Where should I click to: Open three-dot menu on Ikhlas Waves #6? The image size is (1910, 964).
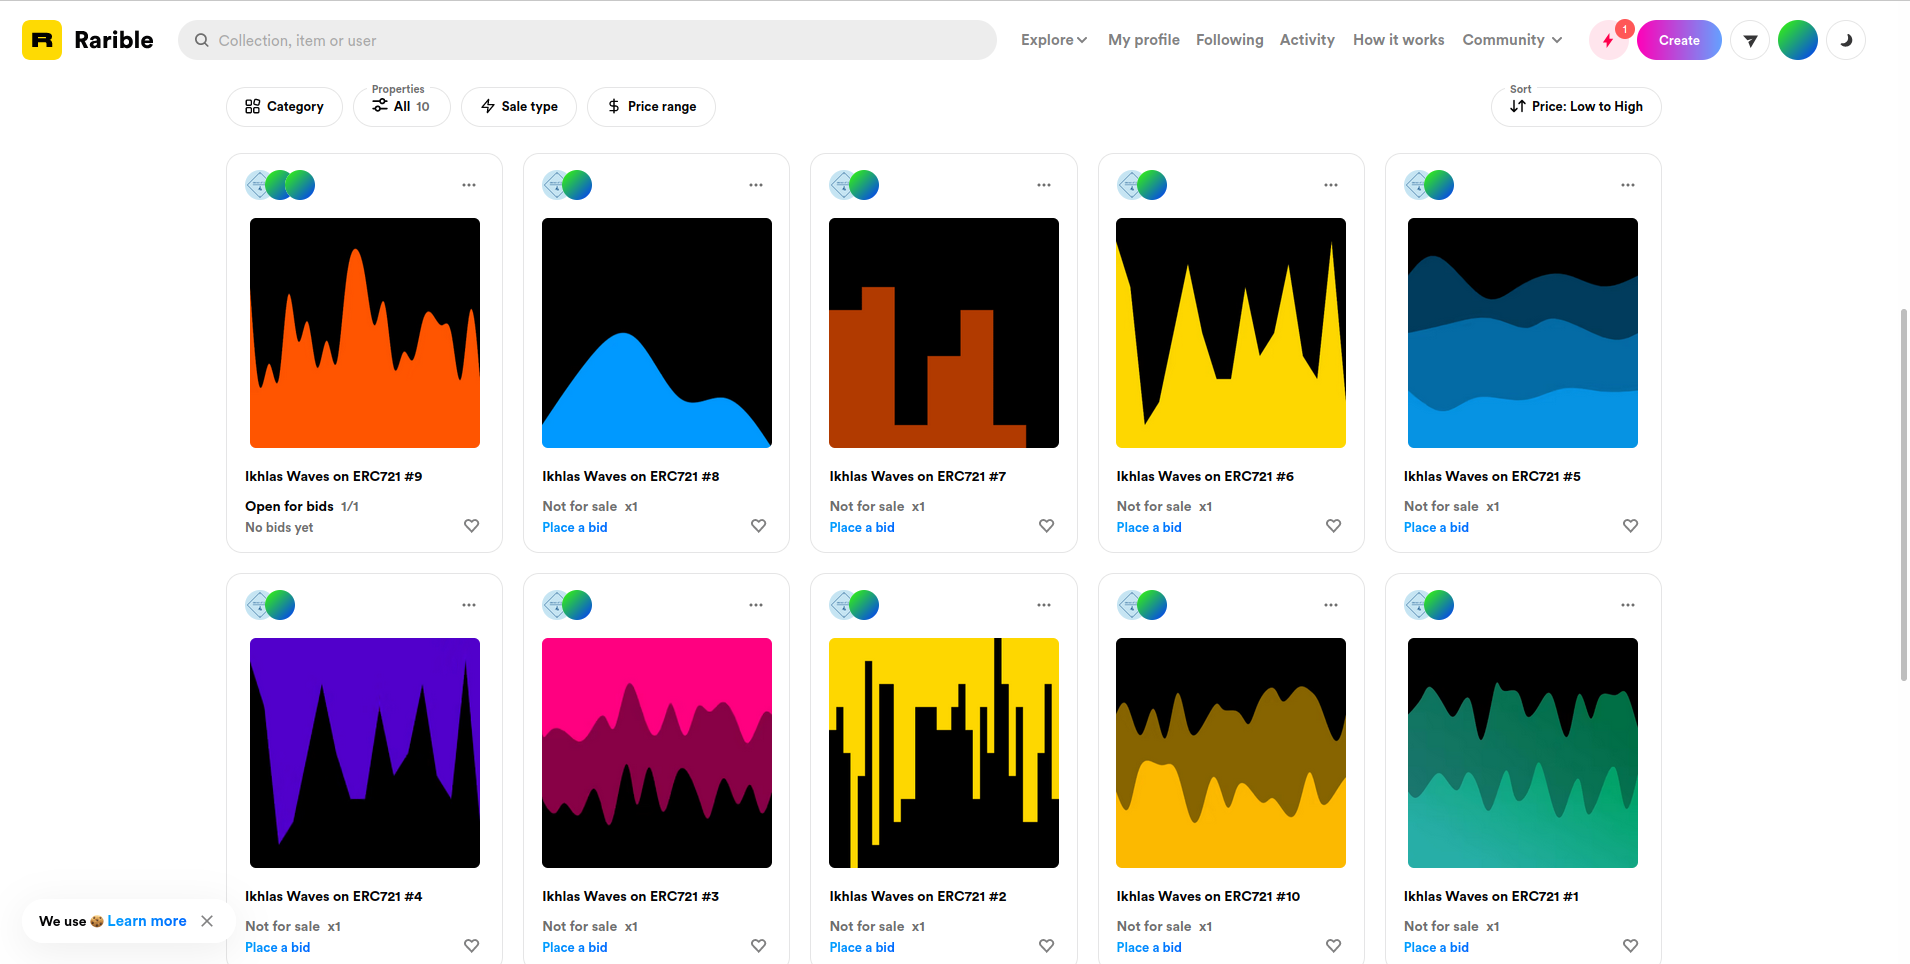pyautogui.click(x=1331, y=185)
